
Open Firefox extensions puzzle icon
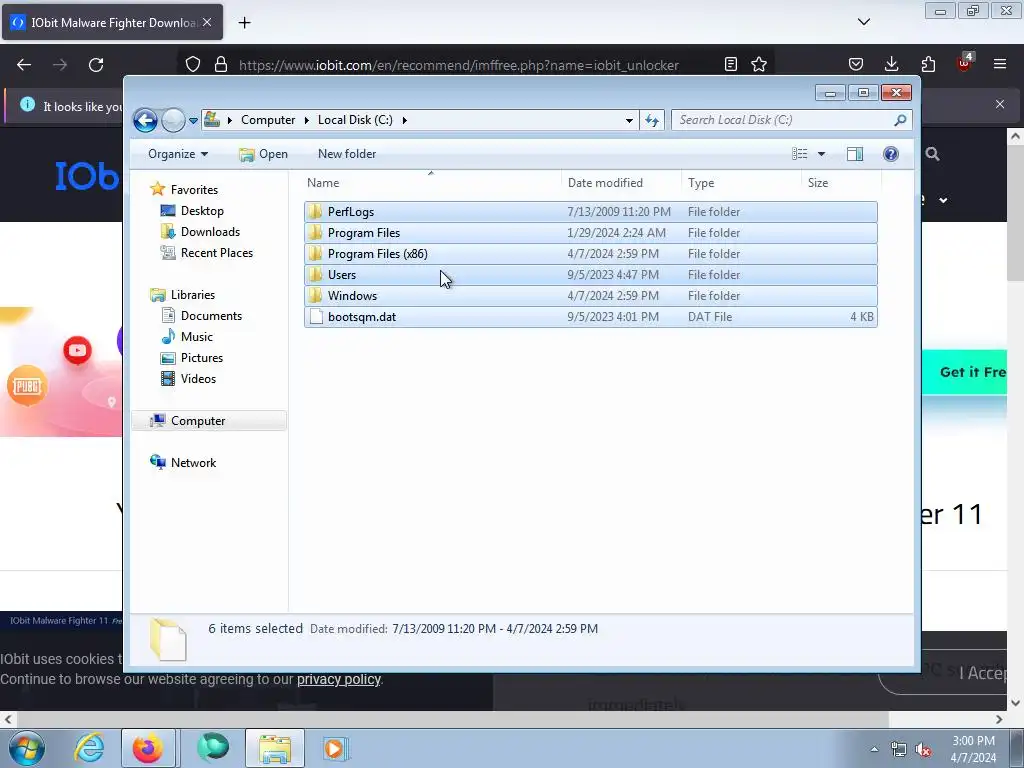pyautogui.click(x=928, y=64)
